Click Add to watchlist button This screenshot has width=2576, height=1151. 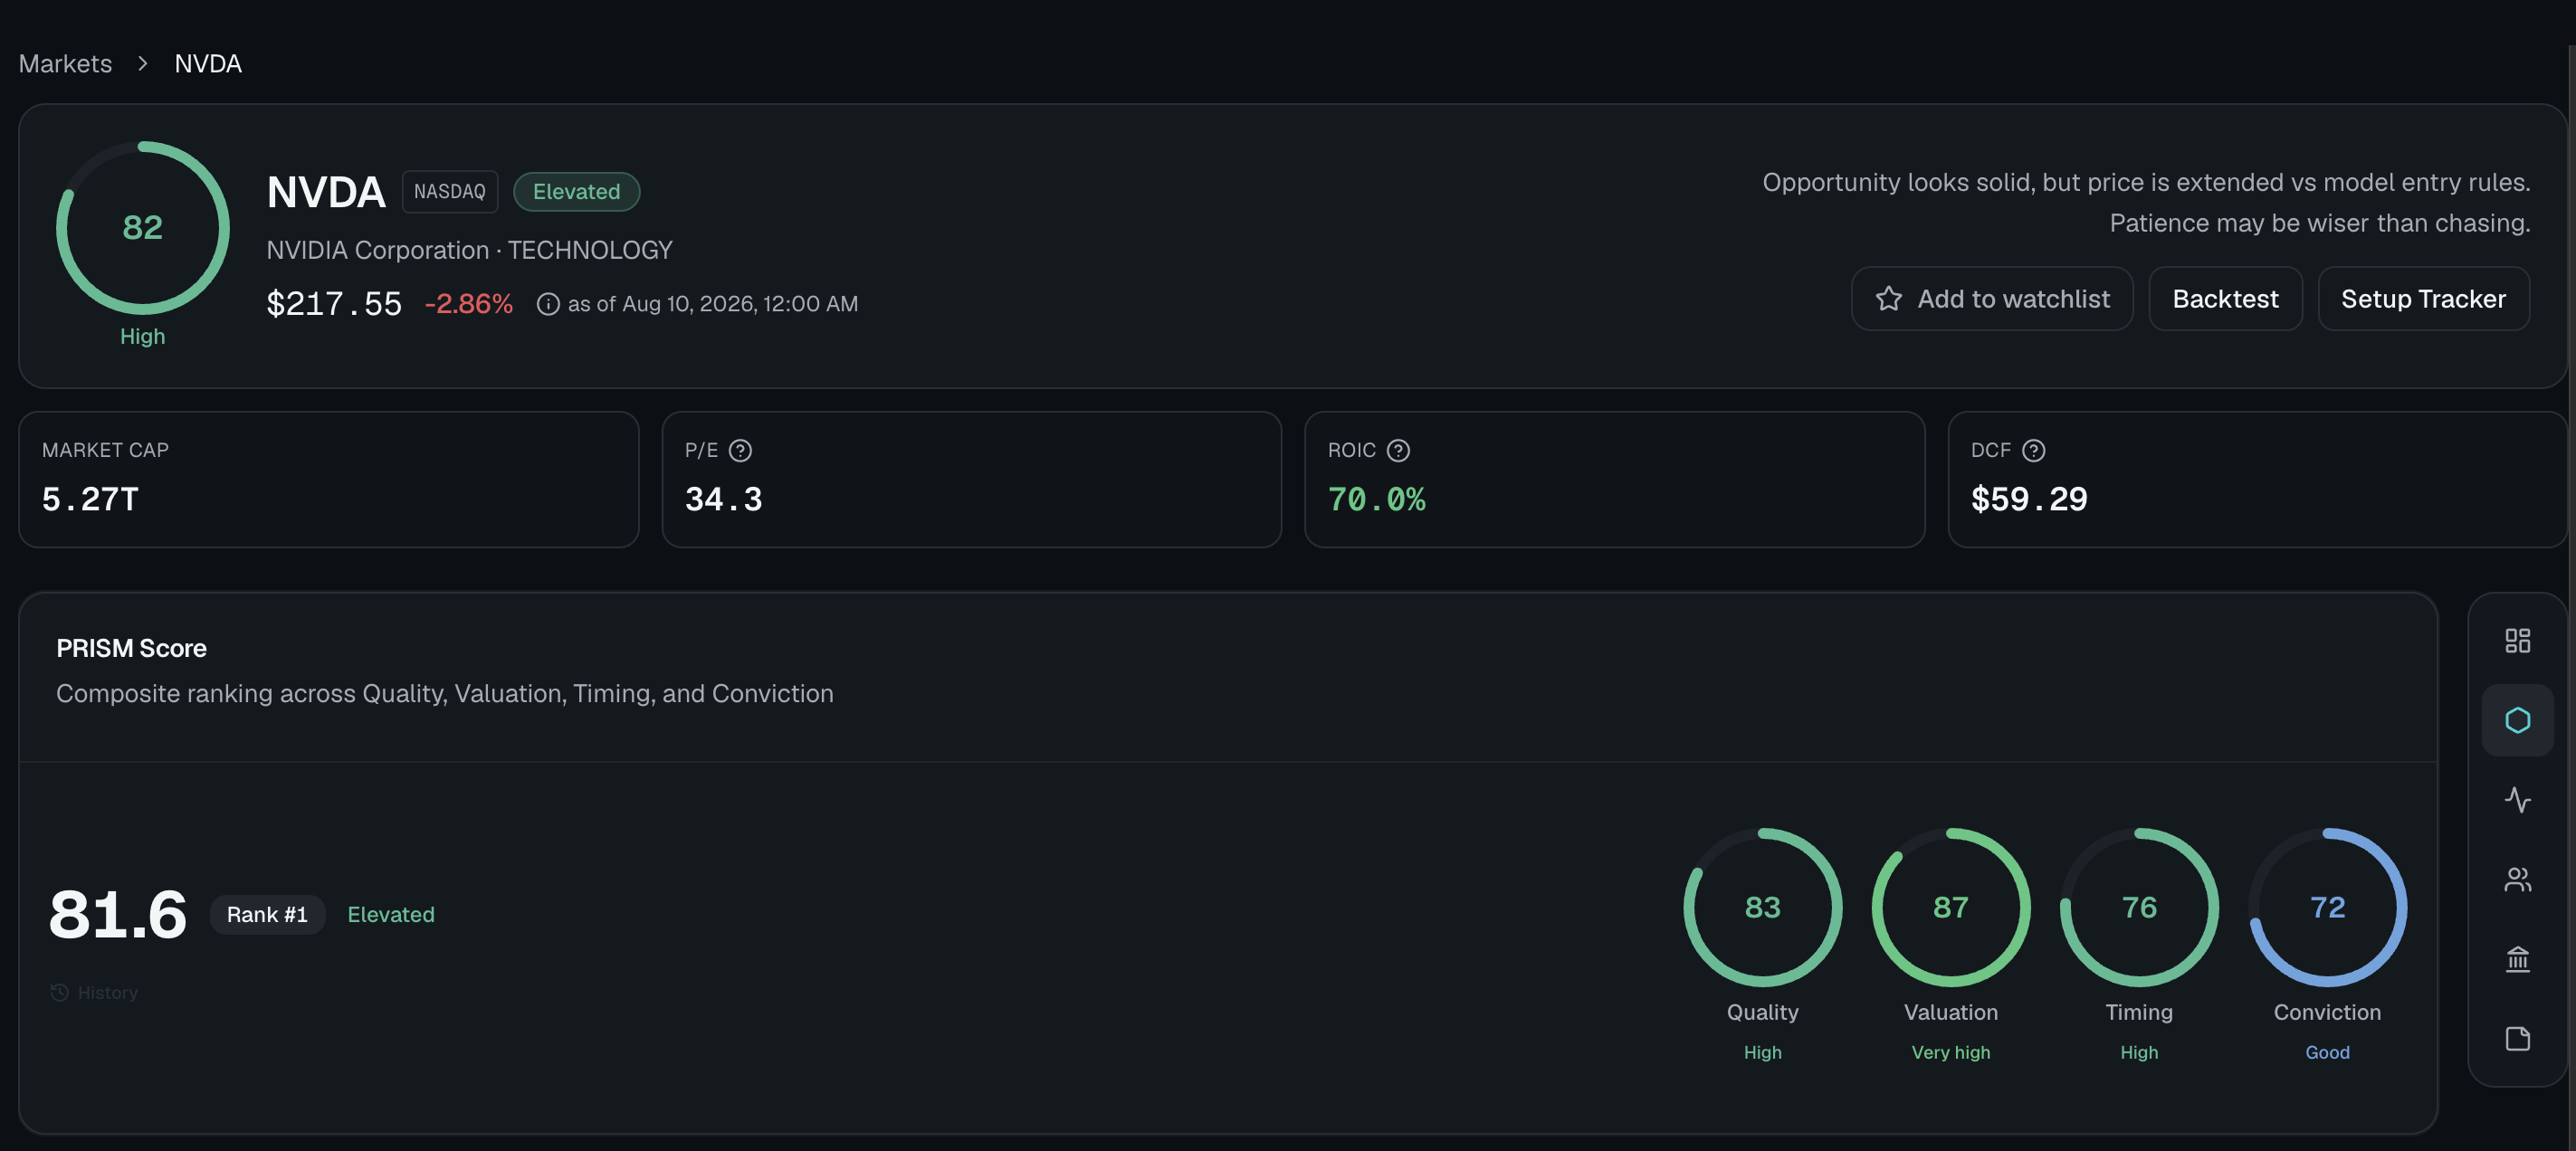[x=1992, y=299]
